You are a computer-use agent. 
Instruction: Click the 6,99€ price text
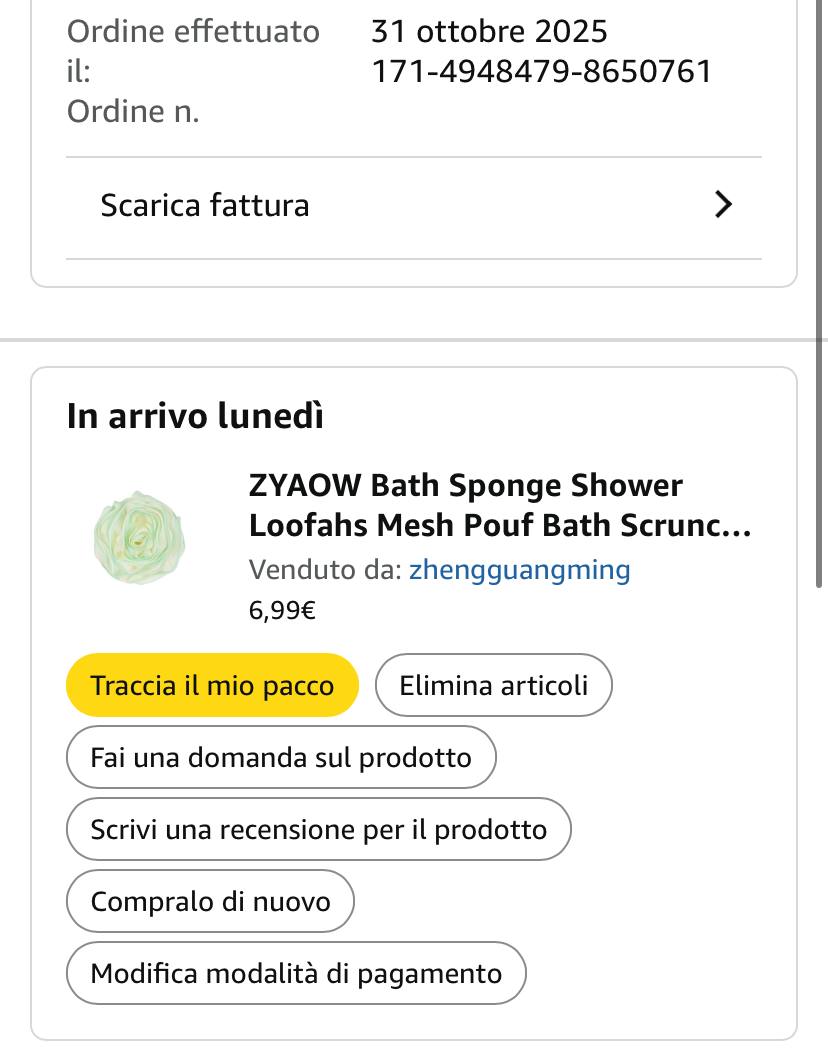point(282,611)
